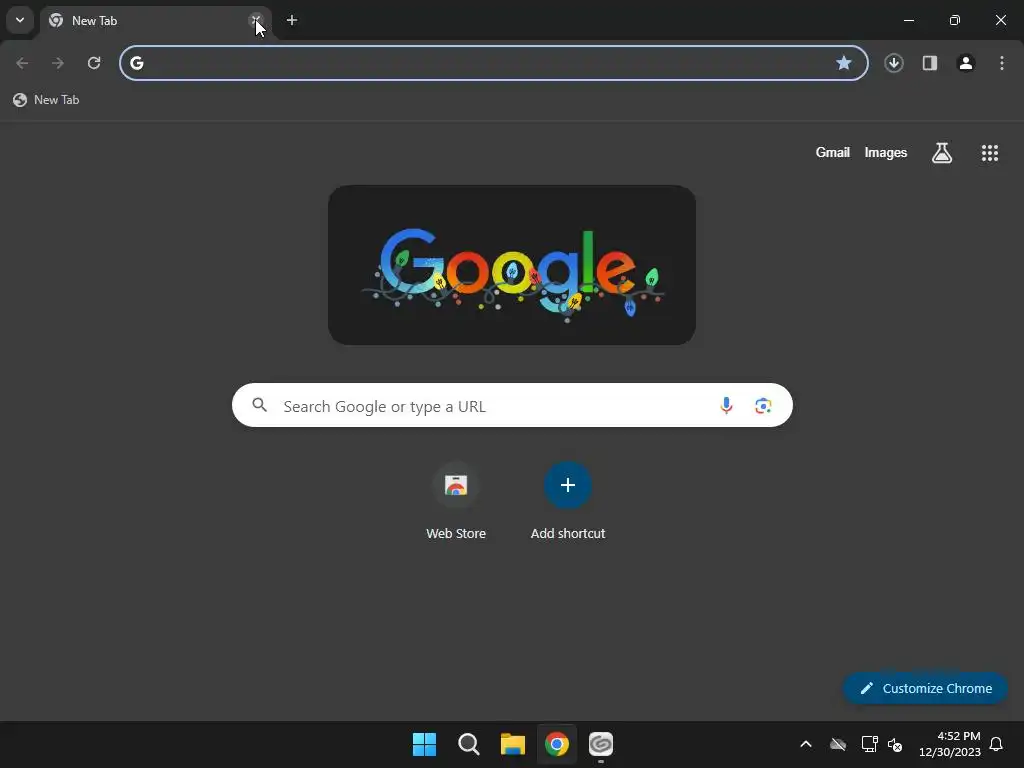Screen dimensions: 1024x768
Task: Open Gmail link
Action: tap(833, 152)
